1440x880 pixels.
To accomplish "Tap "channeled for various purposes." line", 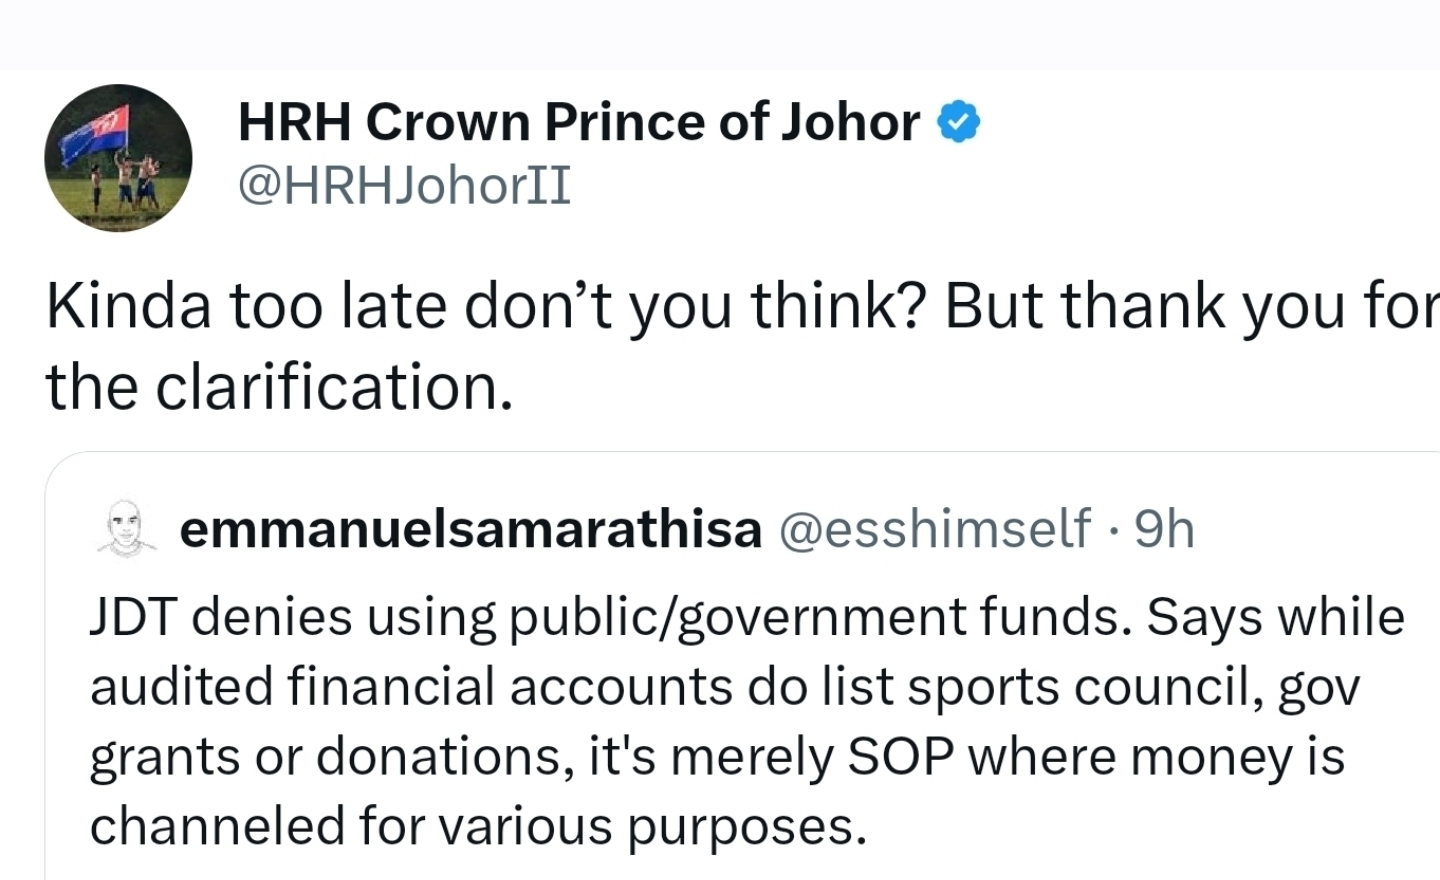I will [x=478, y=827].
